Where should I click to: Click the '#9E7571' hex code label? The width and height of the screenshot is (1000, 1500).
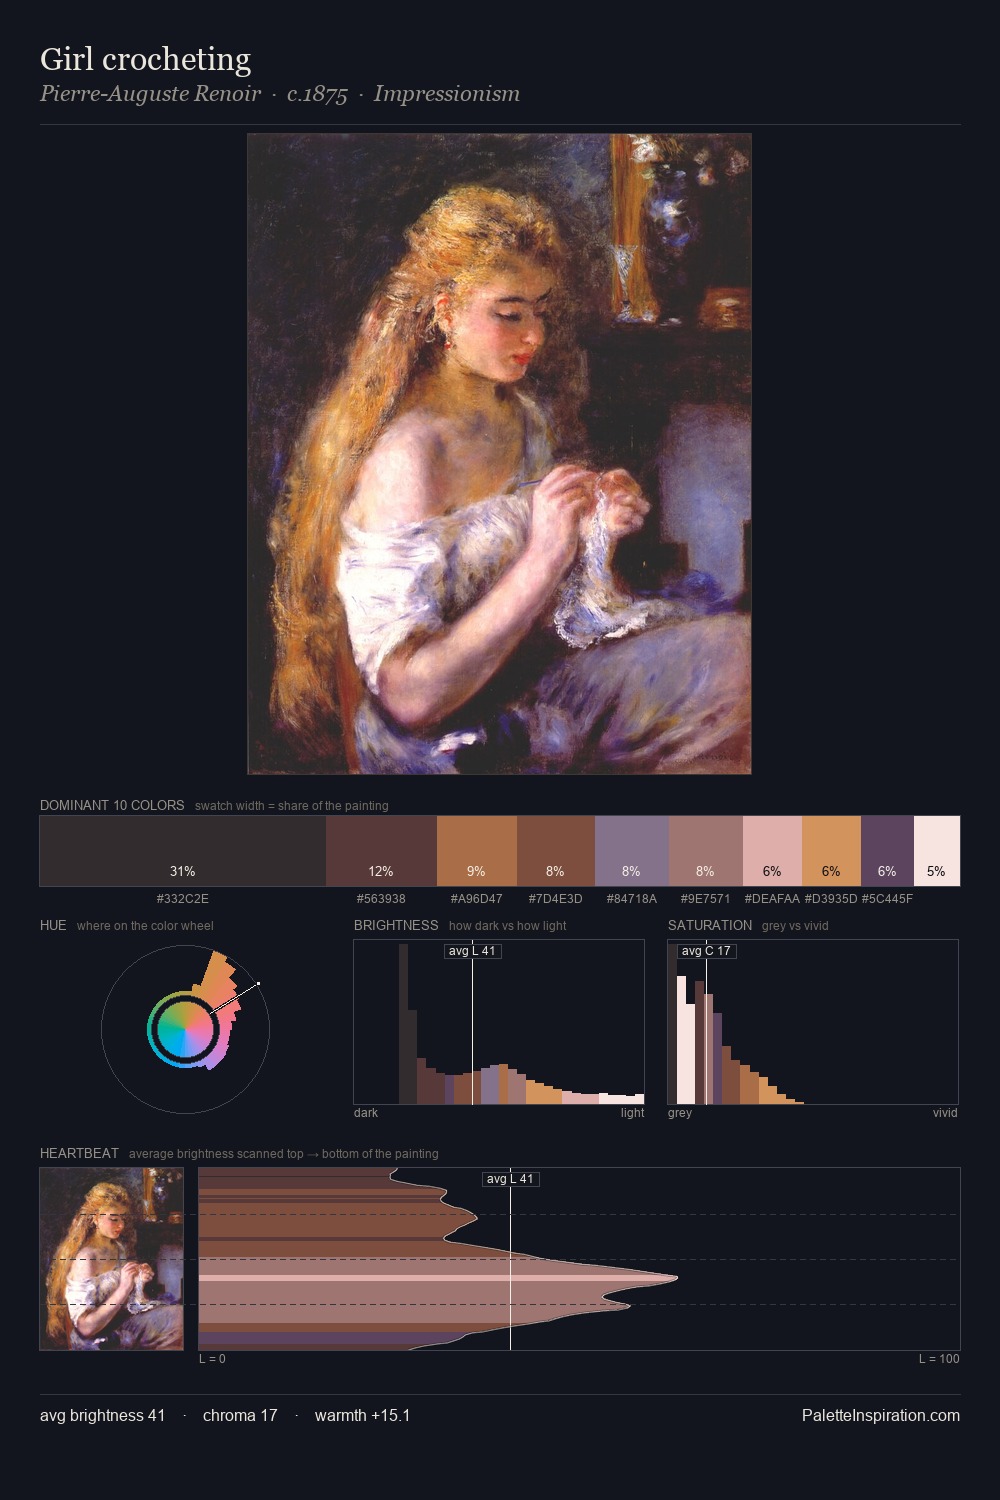coord(706,899)
